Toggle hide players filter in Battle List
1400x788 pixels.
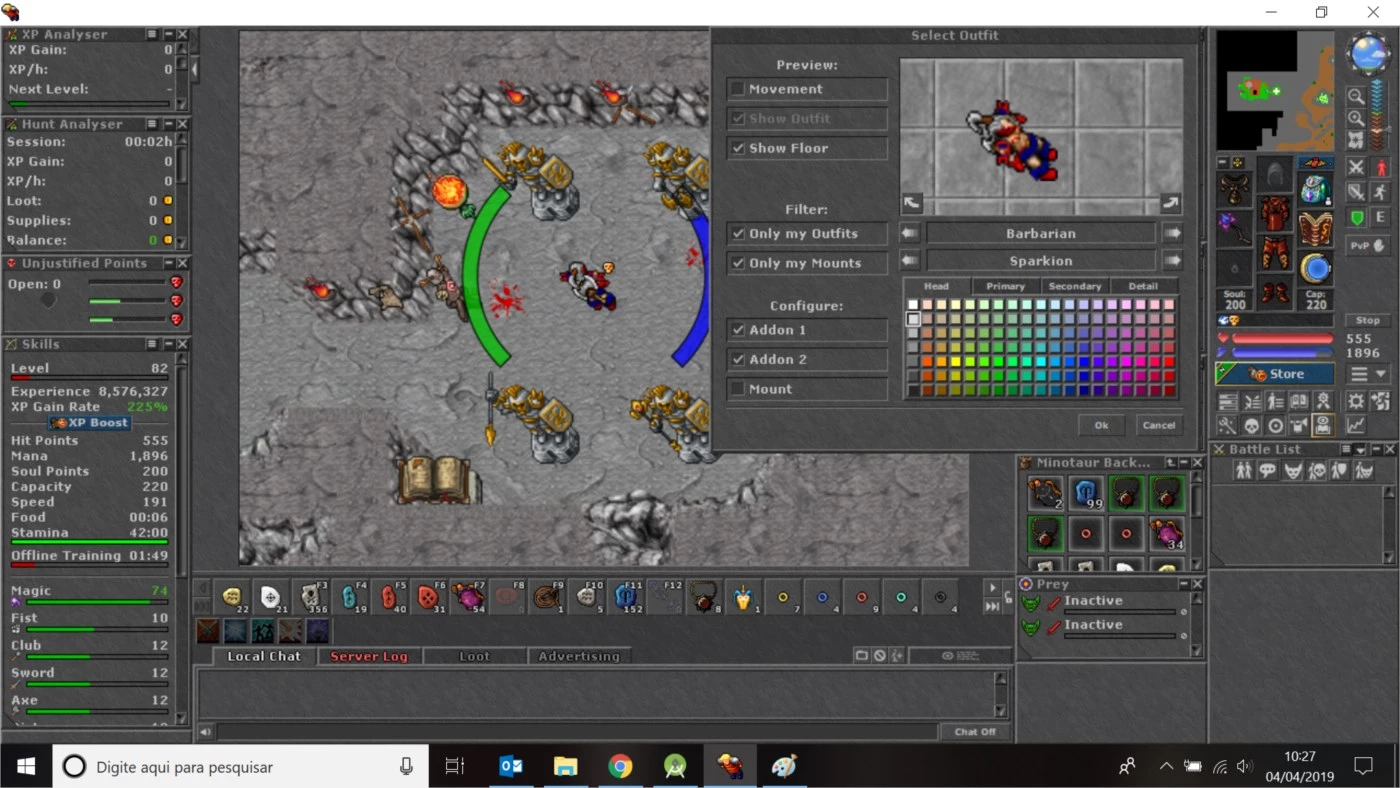pos(1244,470)
